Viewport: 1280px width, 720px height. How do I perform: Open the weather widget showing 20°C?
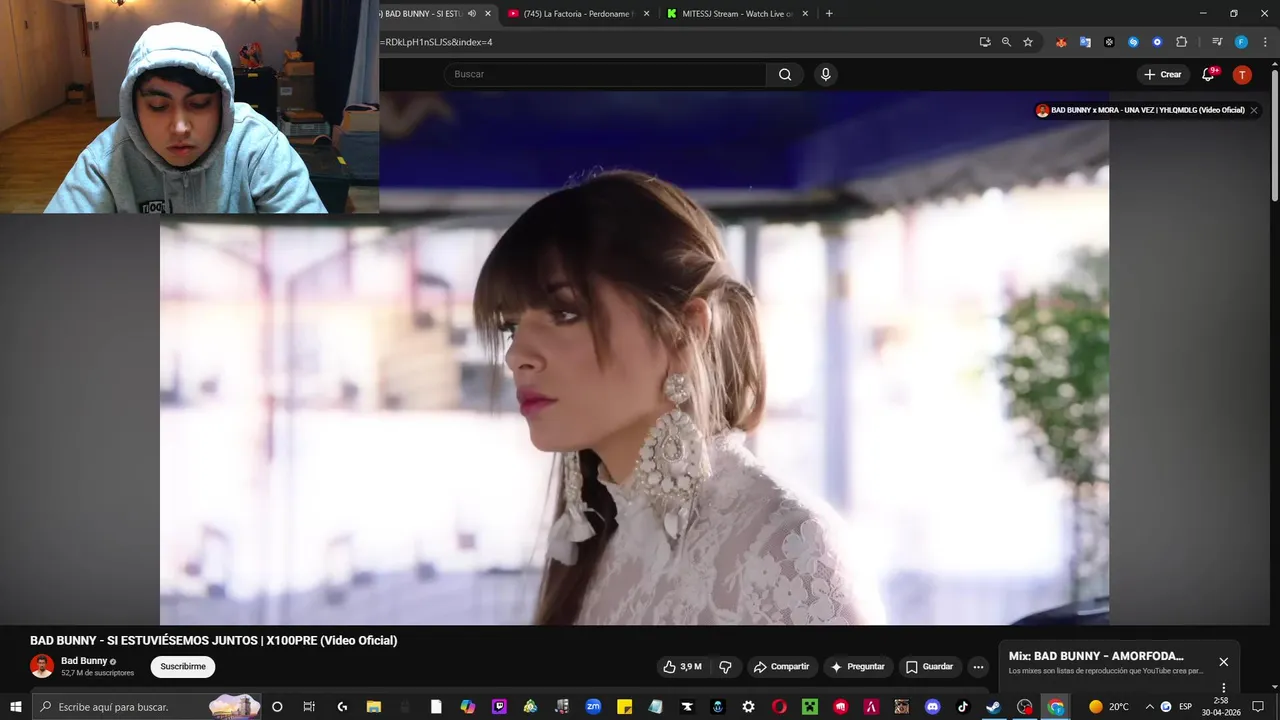pos(1108,707)
